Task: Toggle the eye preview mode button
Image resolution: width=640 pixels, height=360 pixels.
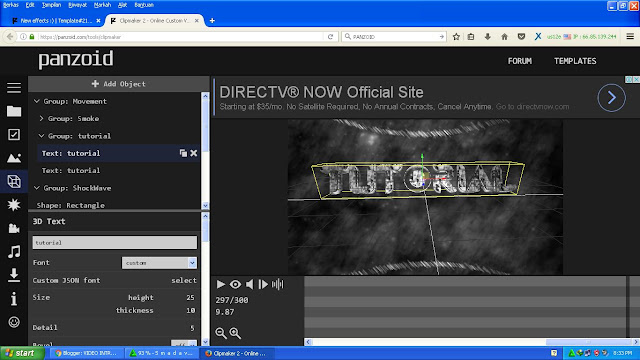Action: click(x=235, y=284)
